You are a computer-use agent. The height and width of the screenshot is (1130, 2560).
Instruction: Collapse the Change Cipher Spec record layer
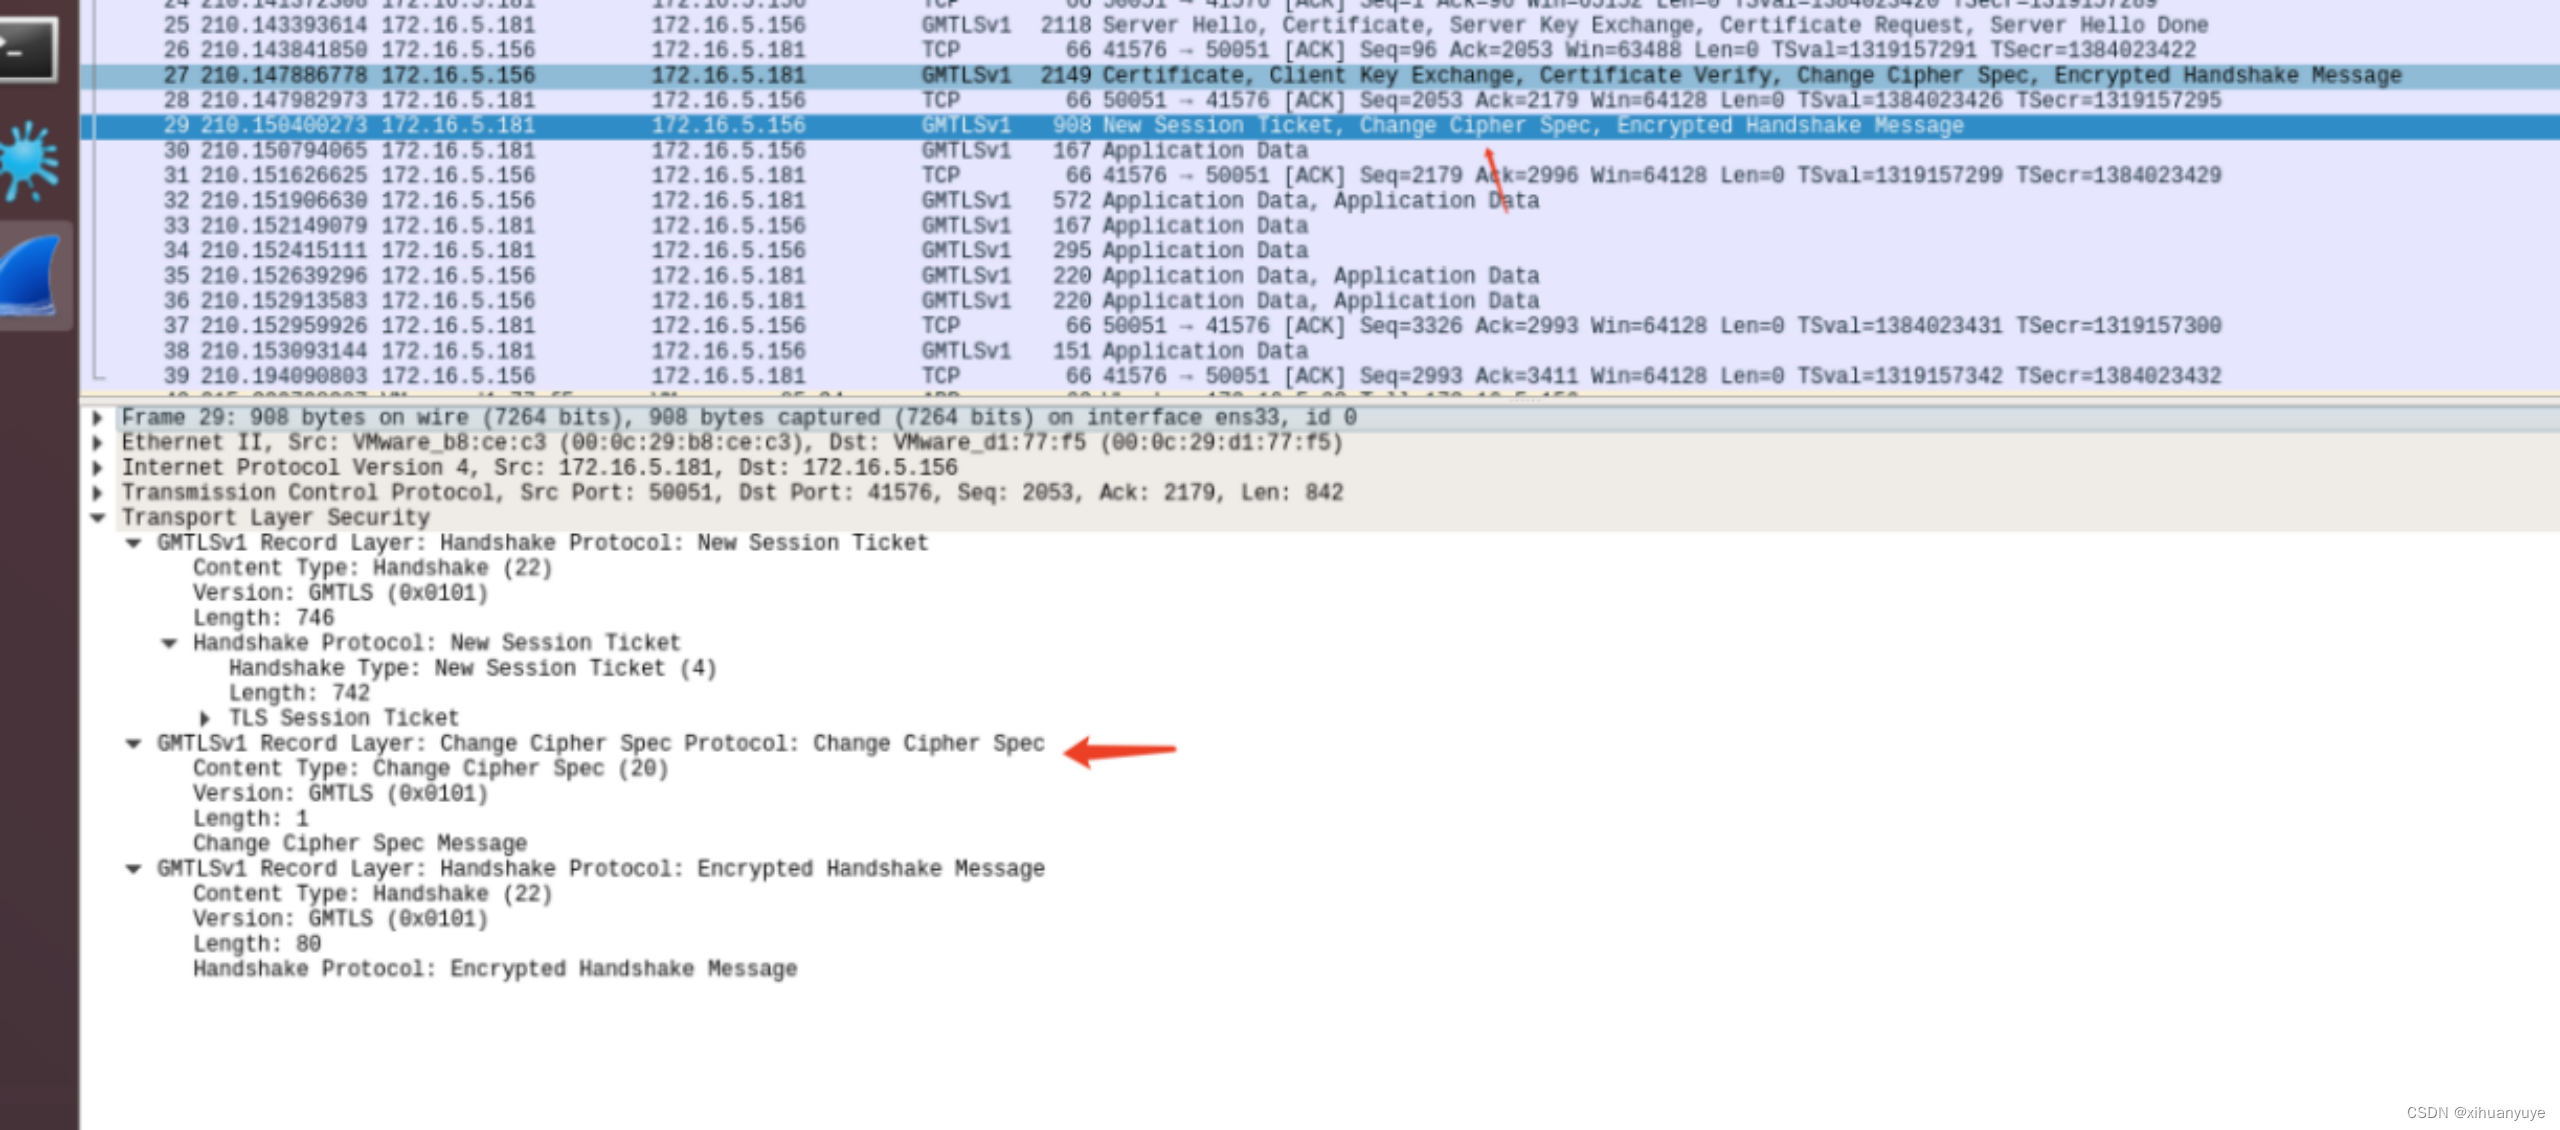(x=133, y=744)
